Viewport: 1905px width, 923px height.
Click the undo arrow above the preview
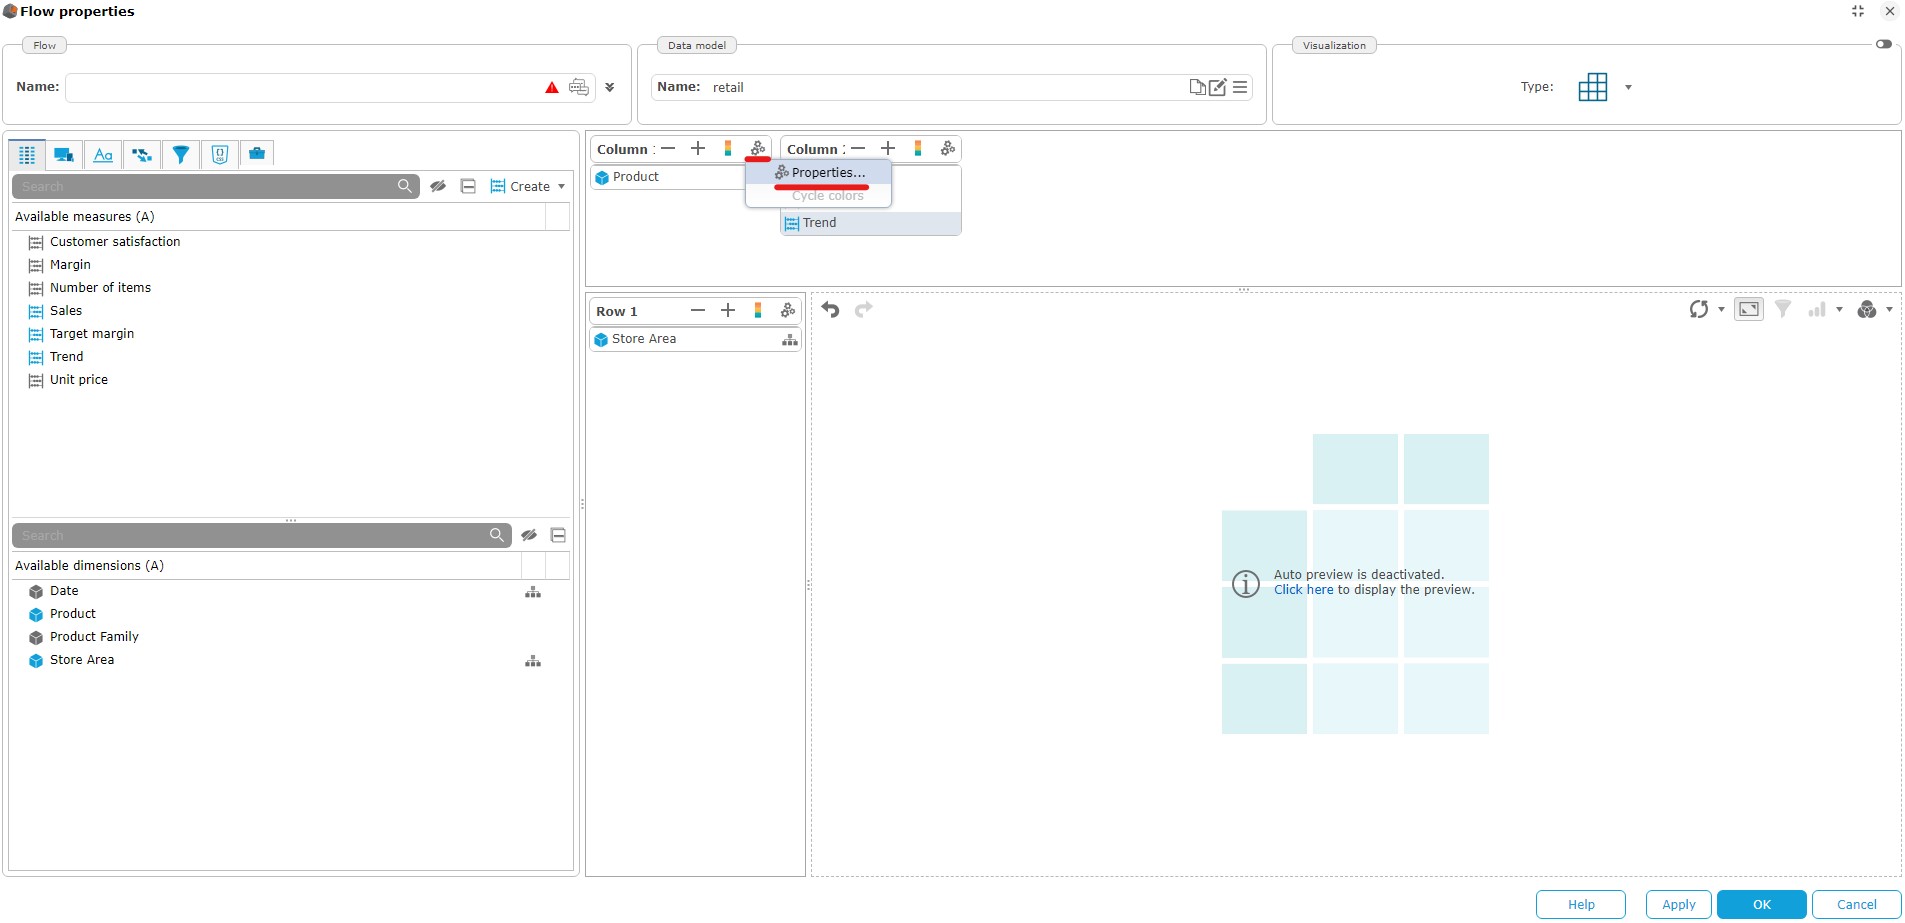tap(830, 310)
